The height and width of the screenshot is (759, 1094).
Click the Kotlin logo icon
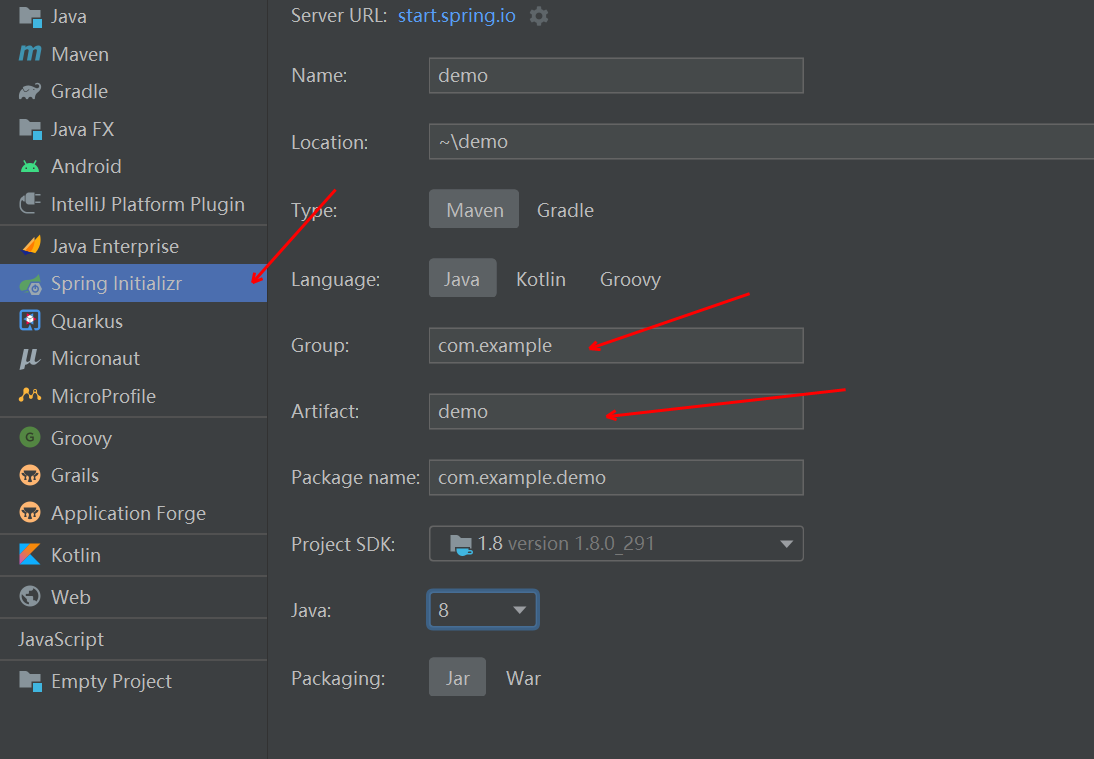pyautogui.click(x=30, y=555)
